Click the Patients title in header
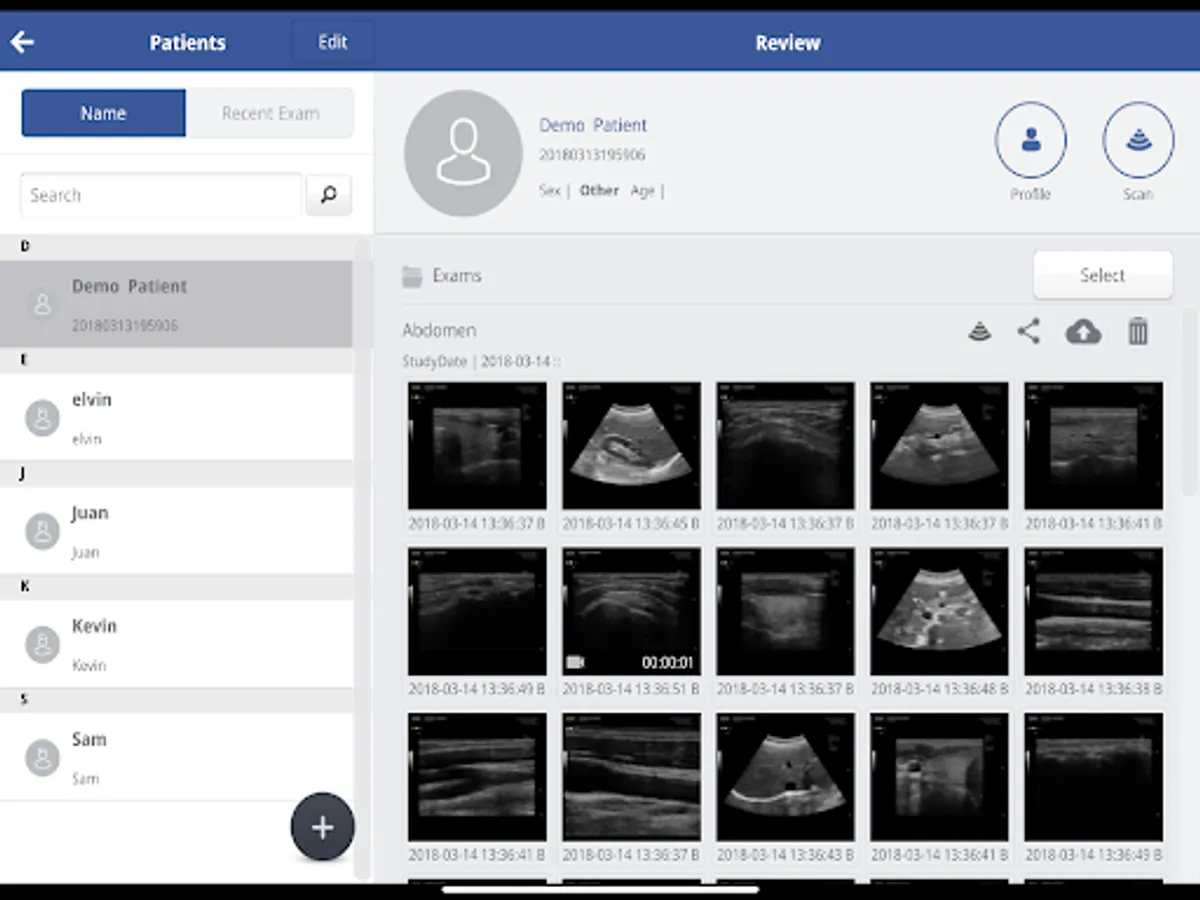 [187, 42]
